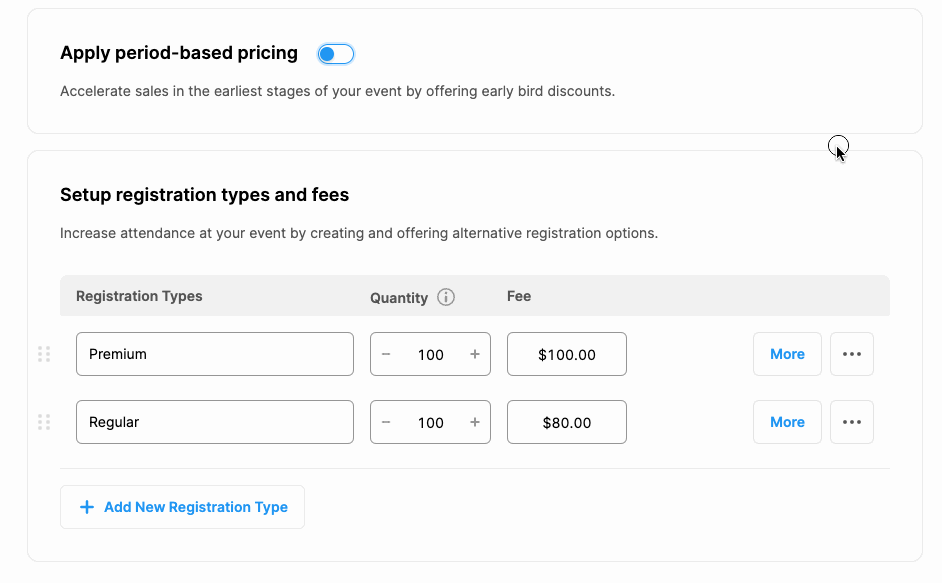942x583 pixels.
Task: Expand More options for Regular type
Action: pyautogui.click(x=787, y=422)
